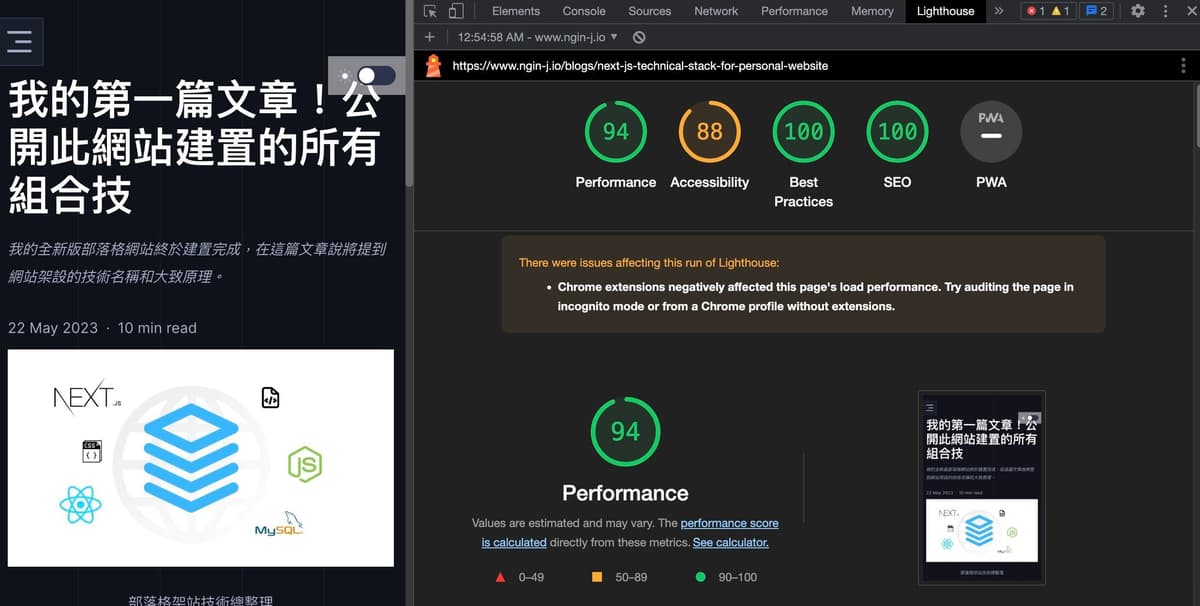Image resolution: width=1200 pixels, height=606 pixels.
Task: Open the 'See calculator.' link
Action: tap(730, 542)
